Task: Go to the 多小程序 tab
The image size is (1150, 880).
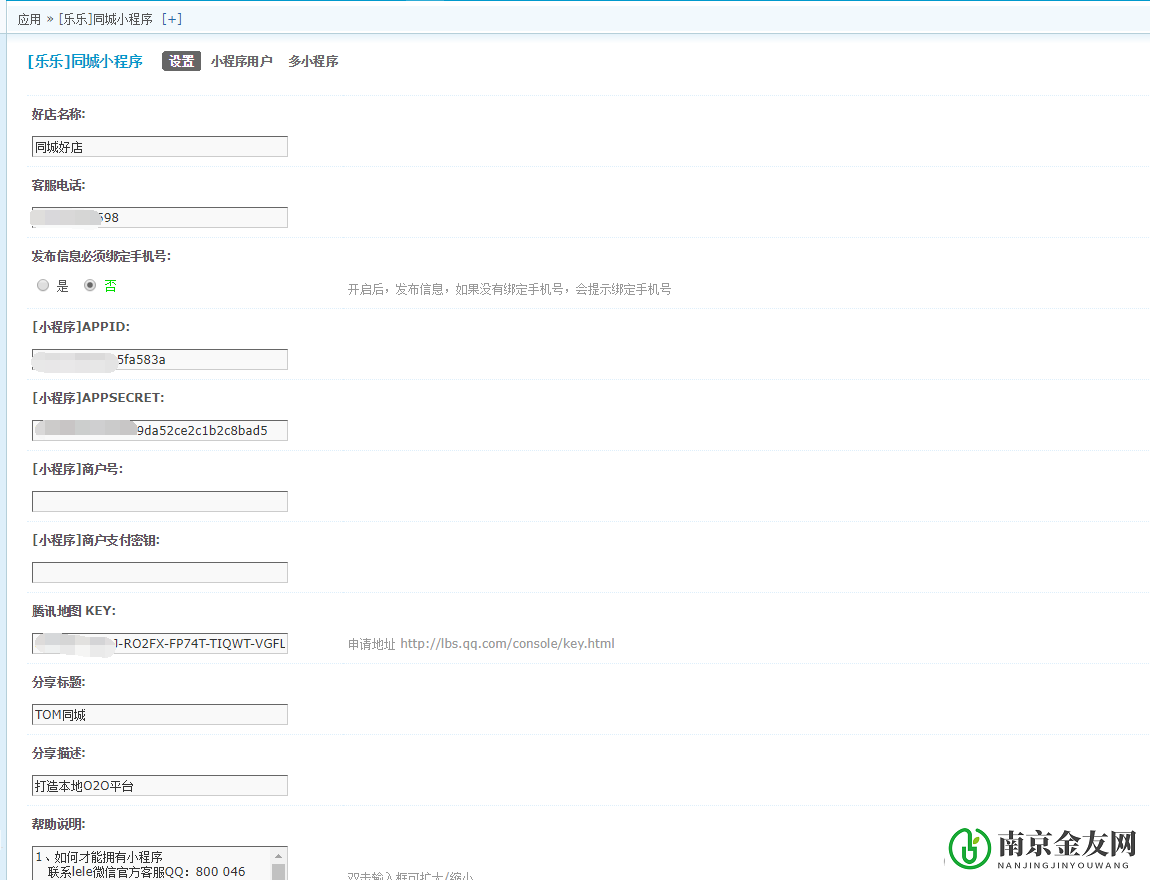Action: tap(313, 61)
